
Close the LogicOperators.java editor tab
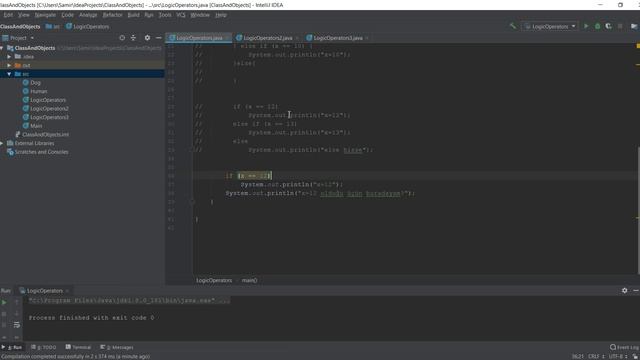227,38
